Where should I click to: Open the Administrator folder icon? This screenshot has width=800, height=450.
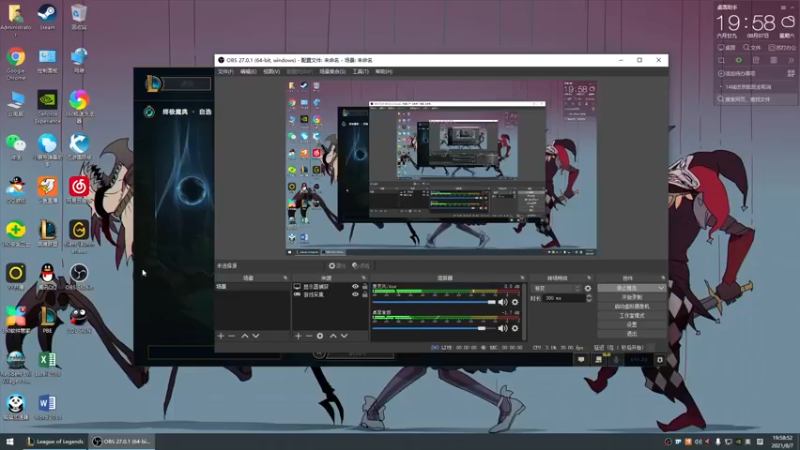point(16,19)
